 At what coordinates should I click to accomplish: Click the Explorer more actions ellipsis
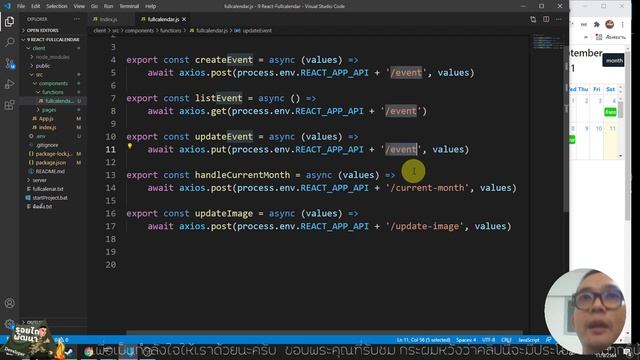(x=77, y=19)
